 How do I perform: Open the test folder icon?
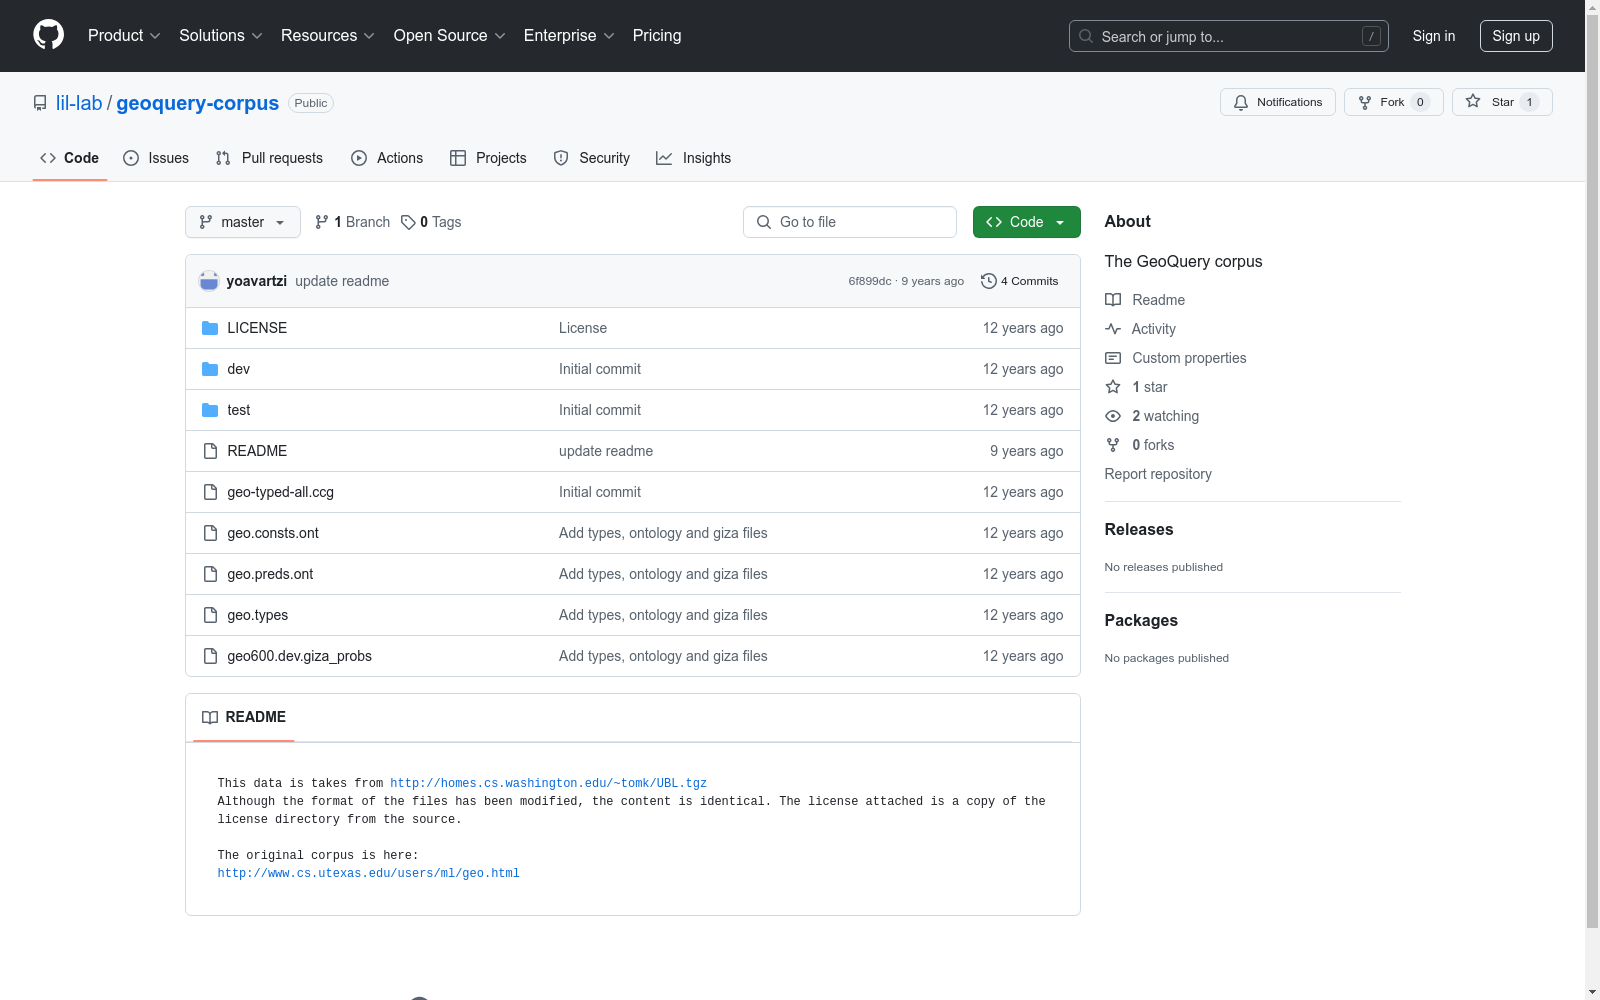tap(210, 410)
